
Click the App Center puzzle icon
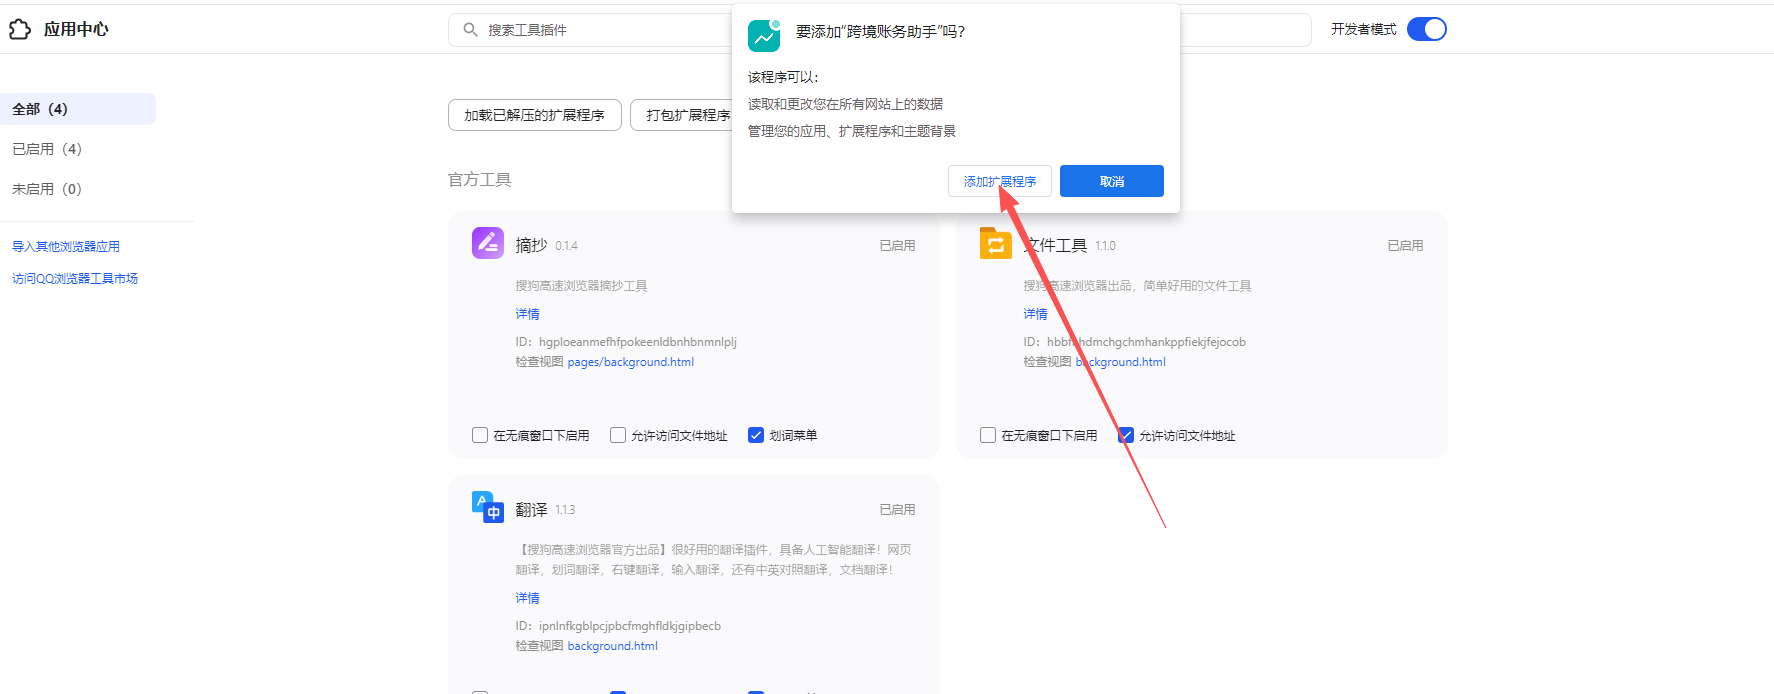point(20,29)
